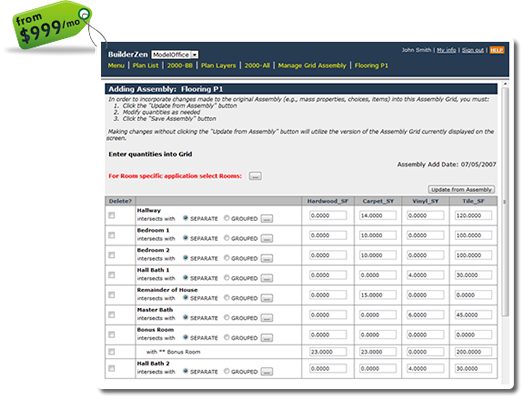The image size is (523, 400).
Task: Click the Tile_SF column header
Action: 473,201
